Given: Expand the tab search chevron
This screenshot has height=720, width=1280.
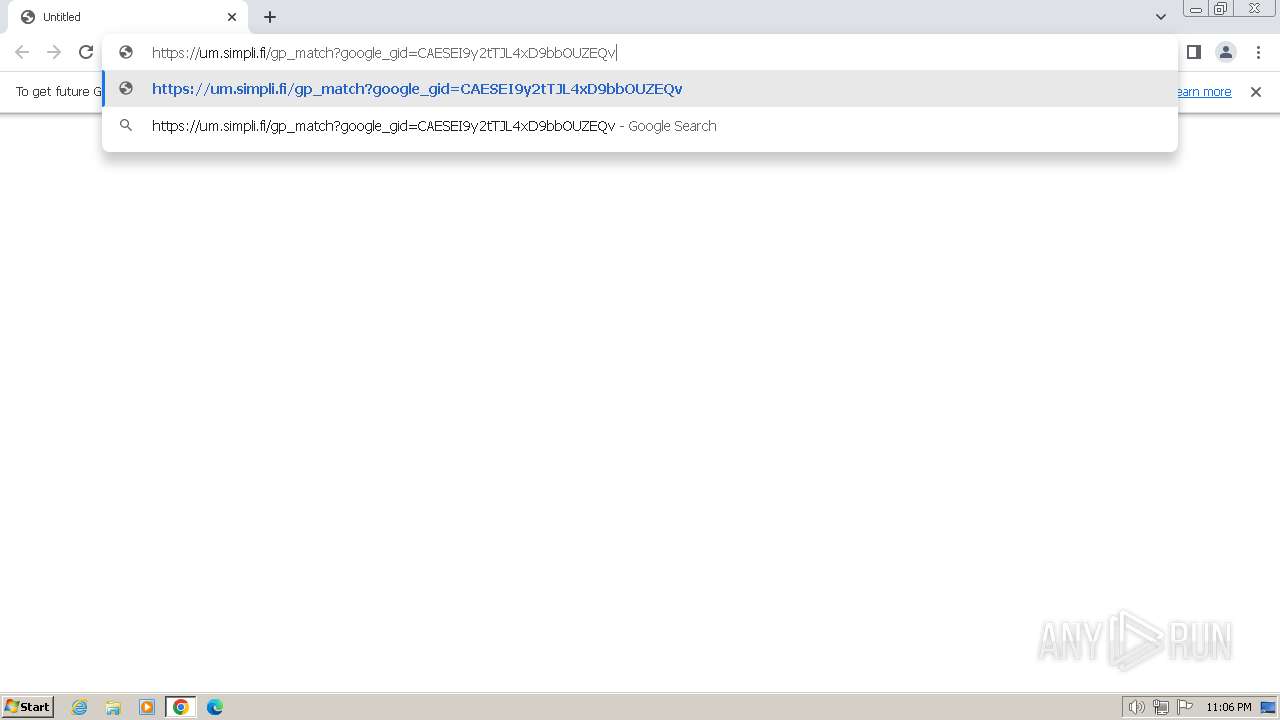Looking at the screenshot, I should click(x=1161, y=17).
